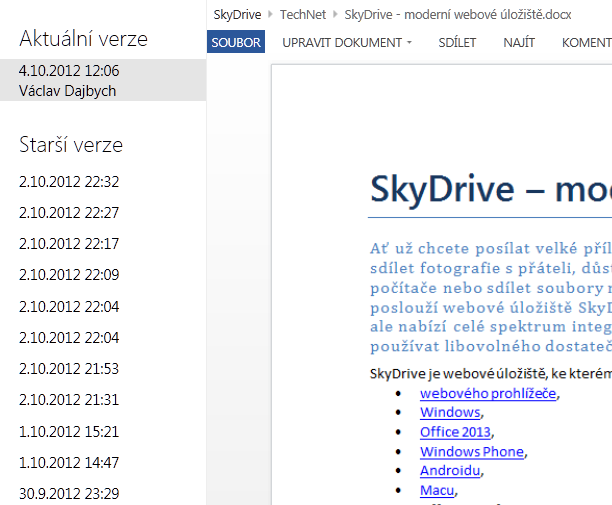Open the SOUBOR tab
This screenshot has width=612, height=505.
point(236,42)
